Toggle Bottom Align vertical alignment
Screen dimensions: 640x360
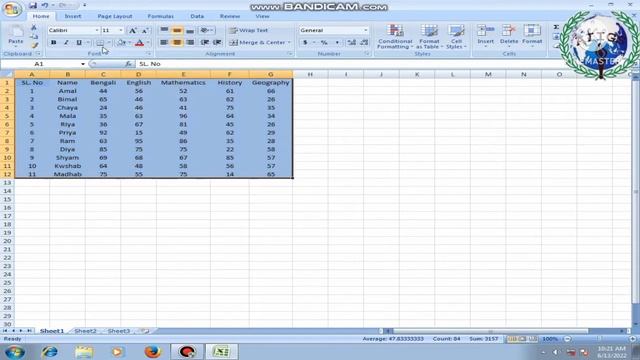[x=190, y=30]
